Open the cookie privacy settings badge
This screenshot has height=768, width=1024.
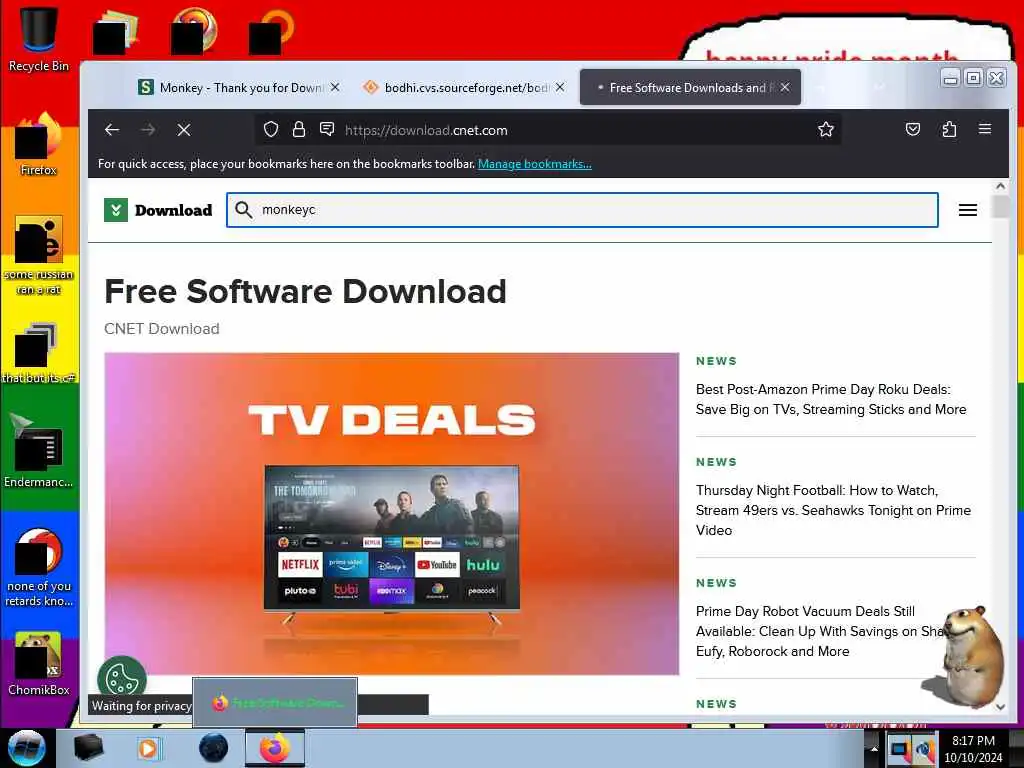pos(122,678)
